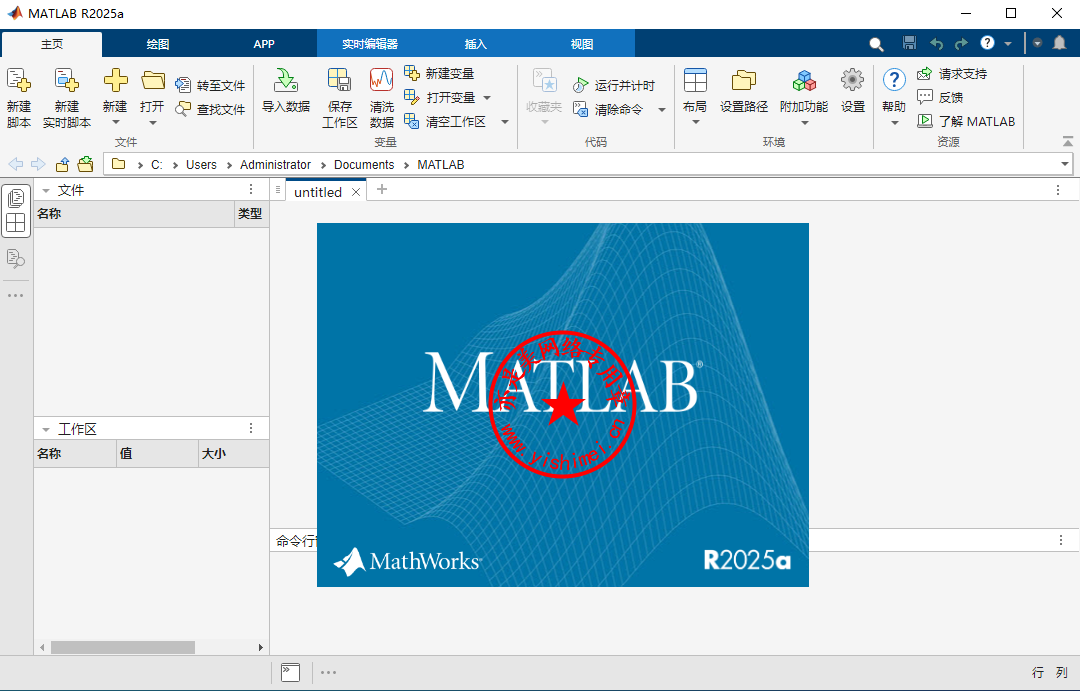This screenshot has height=691, width=1080.
Task: Collapse the 文件 panel
Action: pyautogui.click(x=46, y=190)
